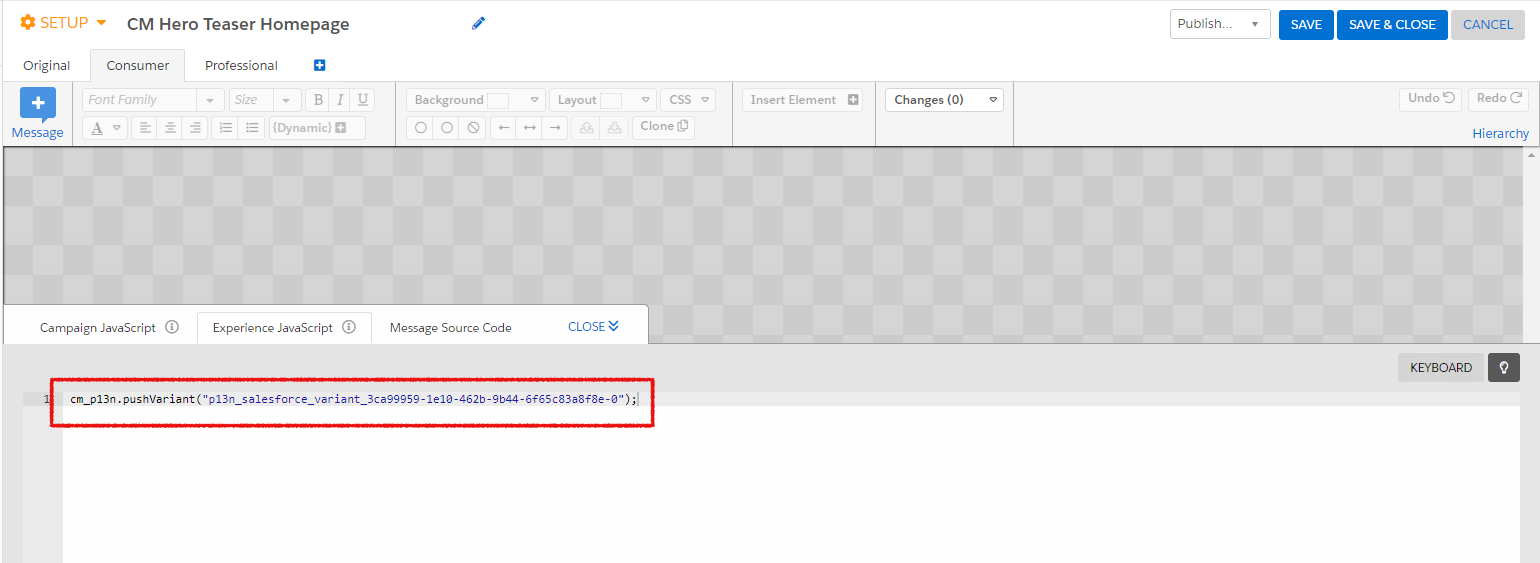
Task: Toggle underline formatting
Action: click(x=363, y=100)
